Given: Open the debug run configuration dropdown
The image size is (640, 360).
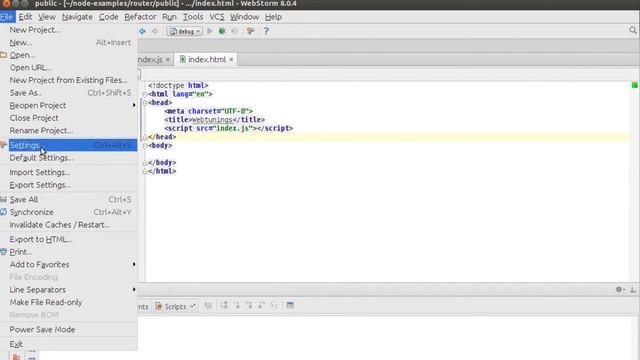Looking at the screenshot, I should [x=184, y=31].
